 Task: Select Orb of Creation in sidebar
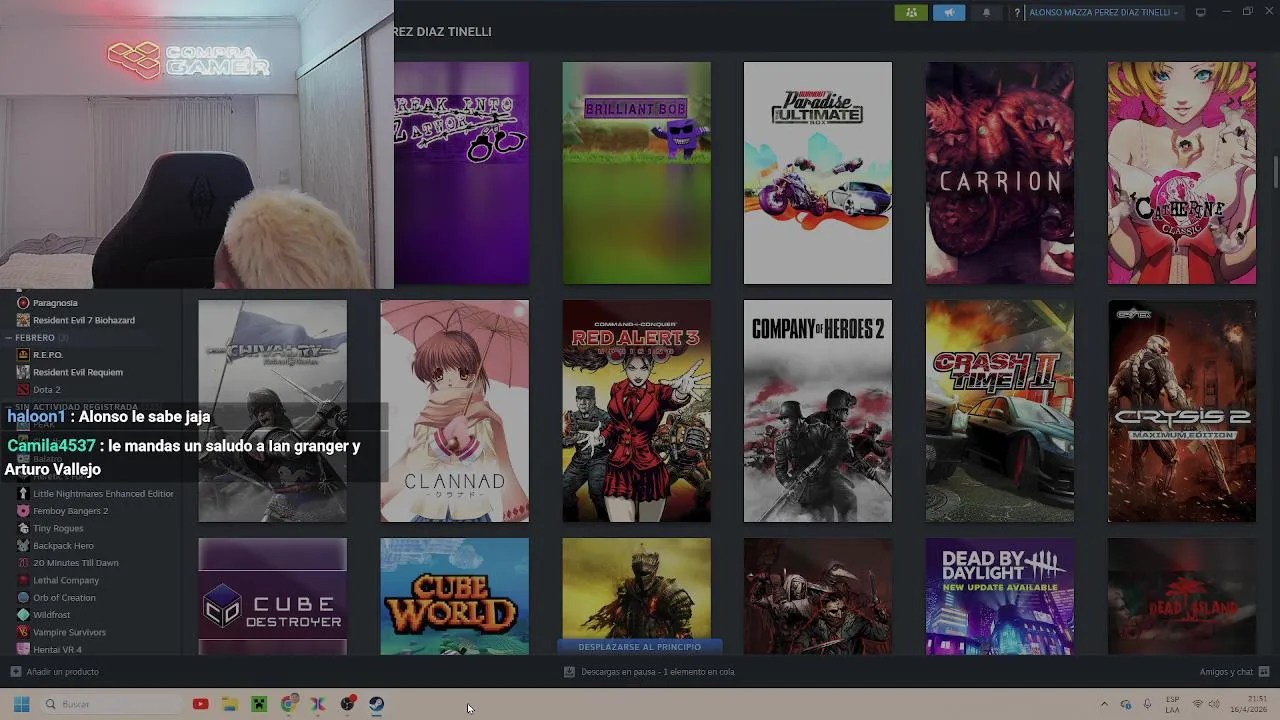[x=64, y=598]
